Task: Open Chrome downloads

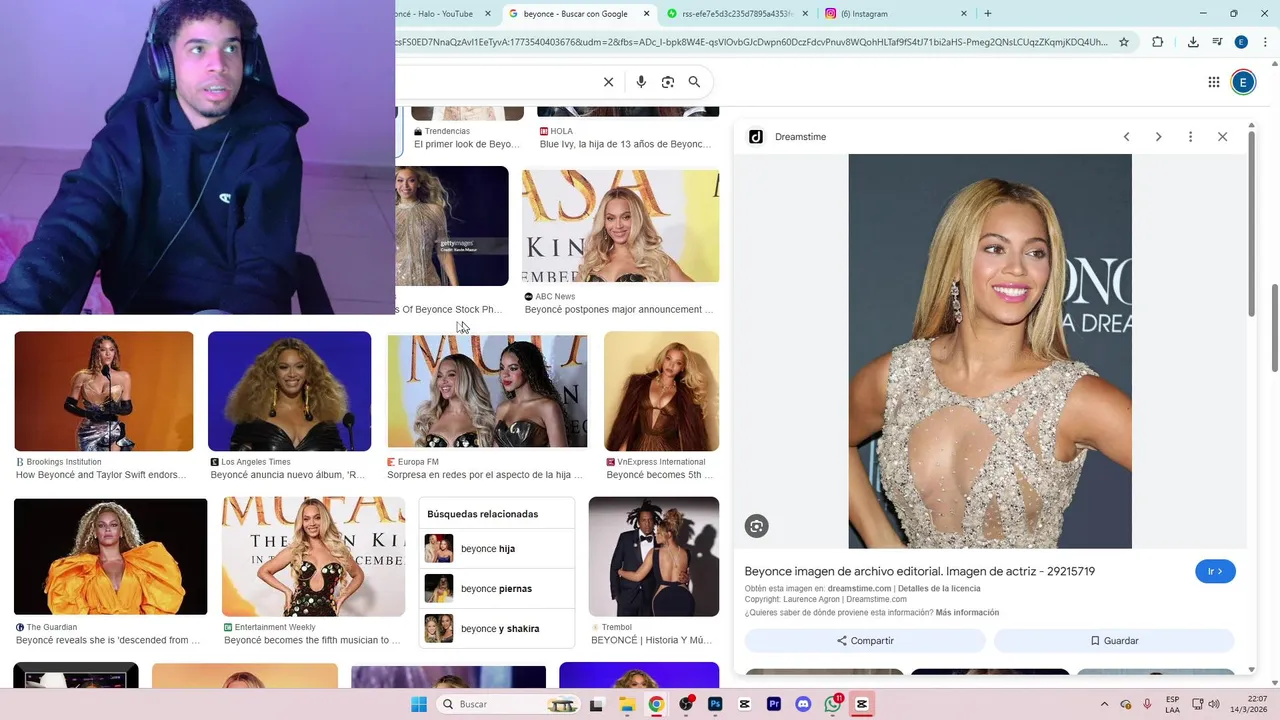Action: (1193, 42)
